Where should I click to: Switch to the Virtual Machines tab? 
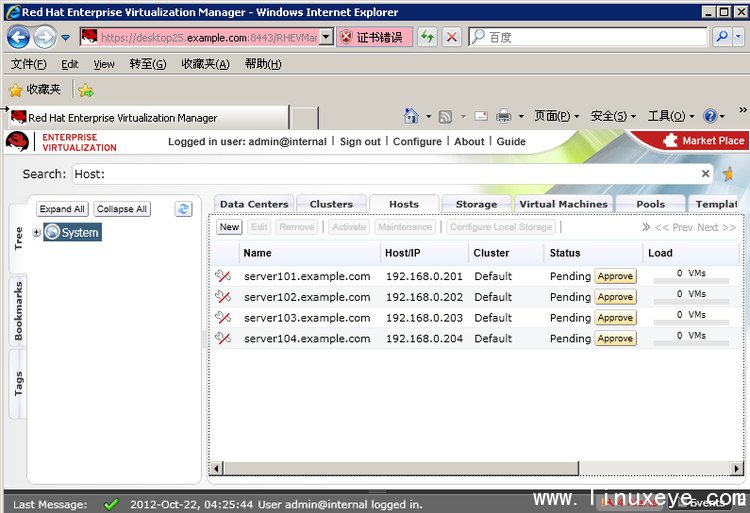(x=563, y=204)
